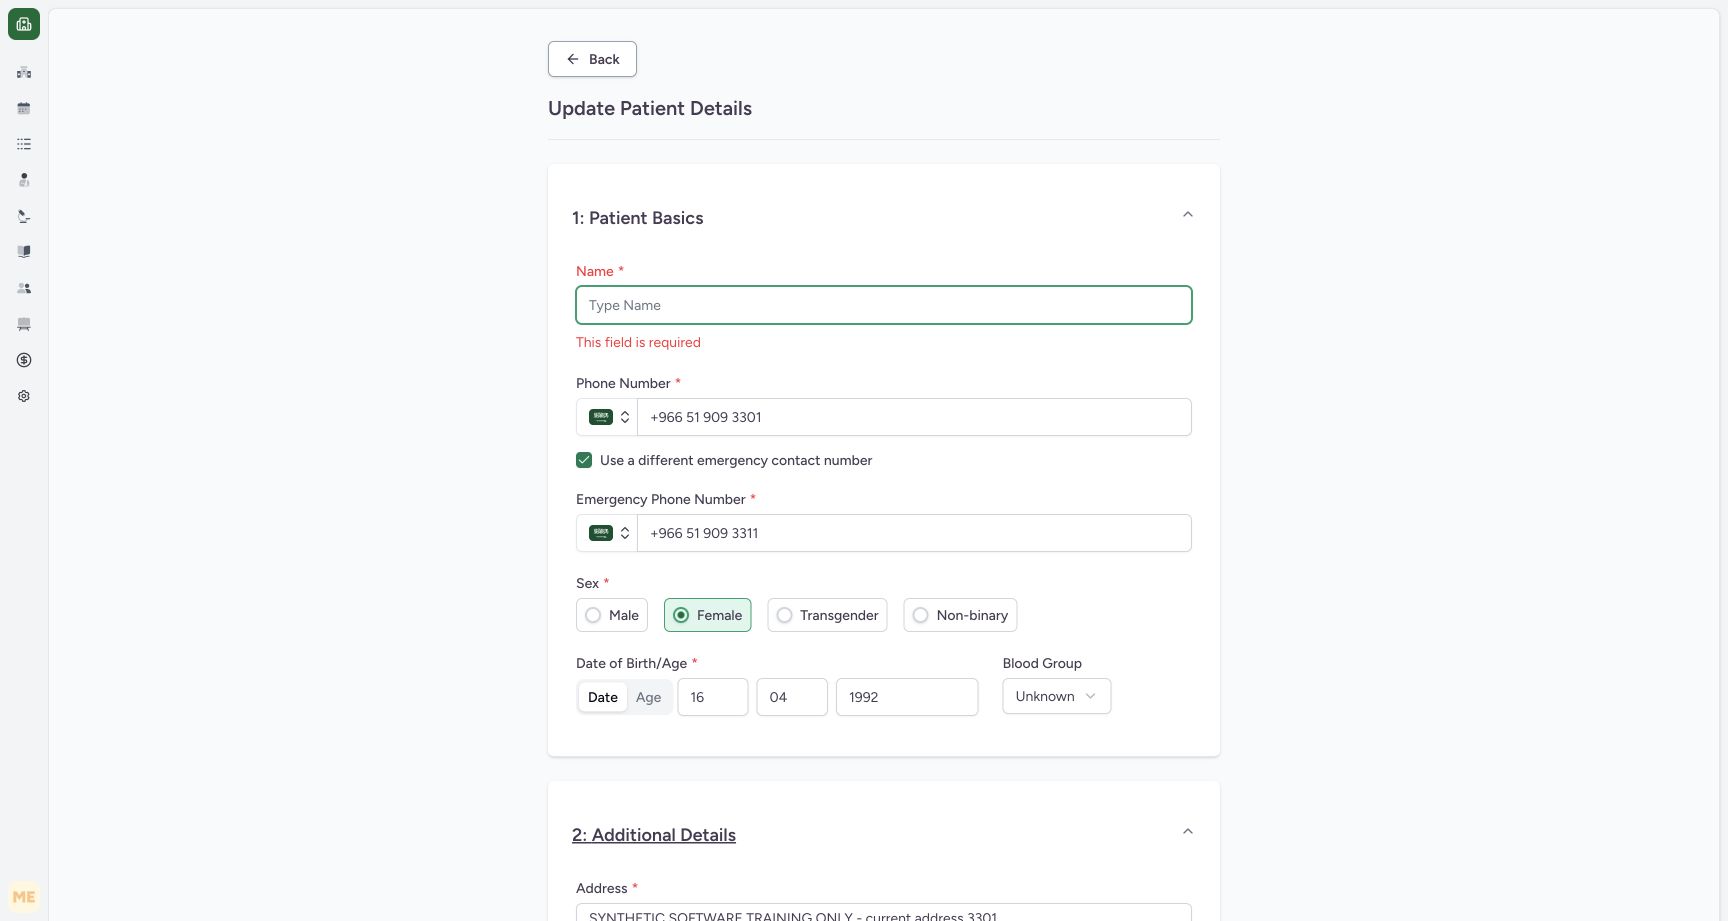Click the 2: Additional Details heading link
Screen dimensions: 1728x921
(654, 835)
